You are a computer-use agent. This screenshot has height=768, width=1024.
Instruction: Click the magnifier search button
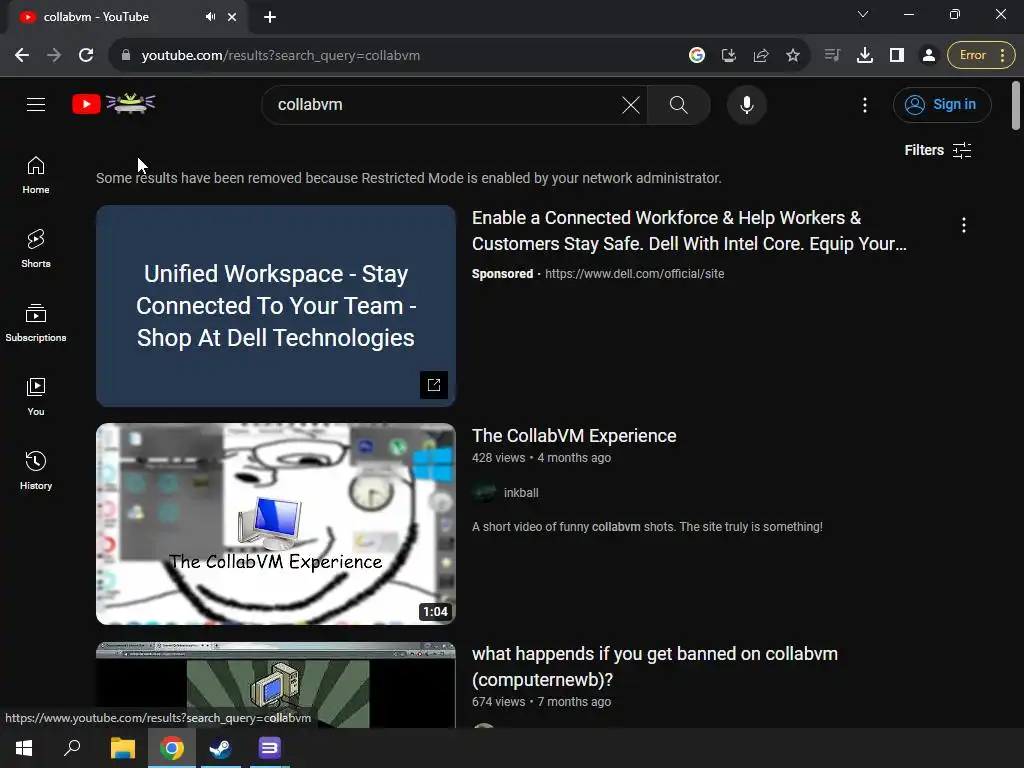679,104
